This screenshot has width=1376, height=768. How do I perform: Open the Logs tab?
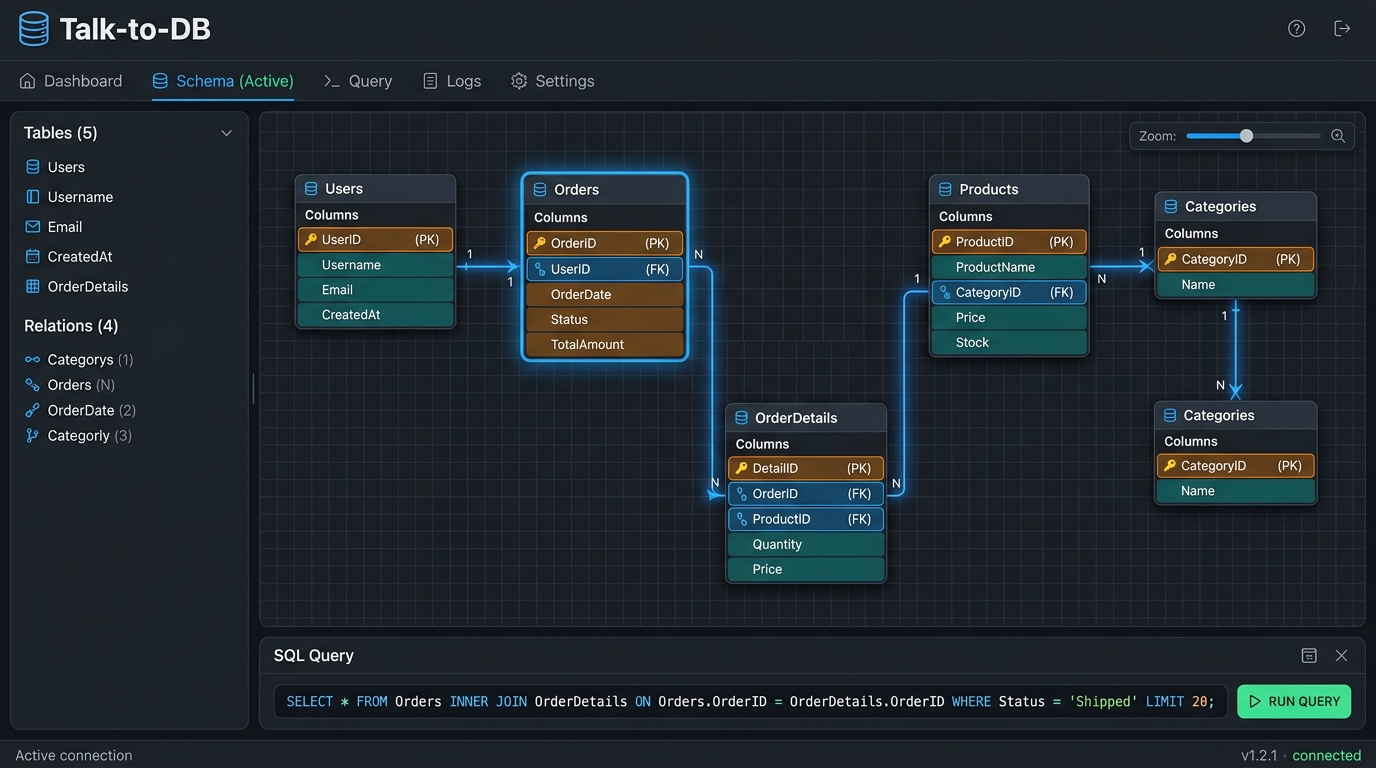click(x=452, y=81)
